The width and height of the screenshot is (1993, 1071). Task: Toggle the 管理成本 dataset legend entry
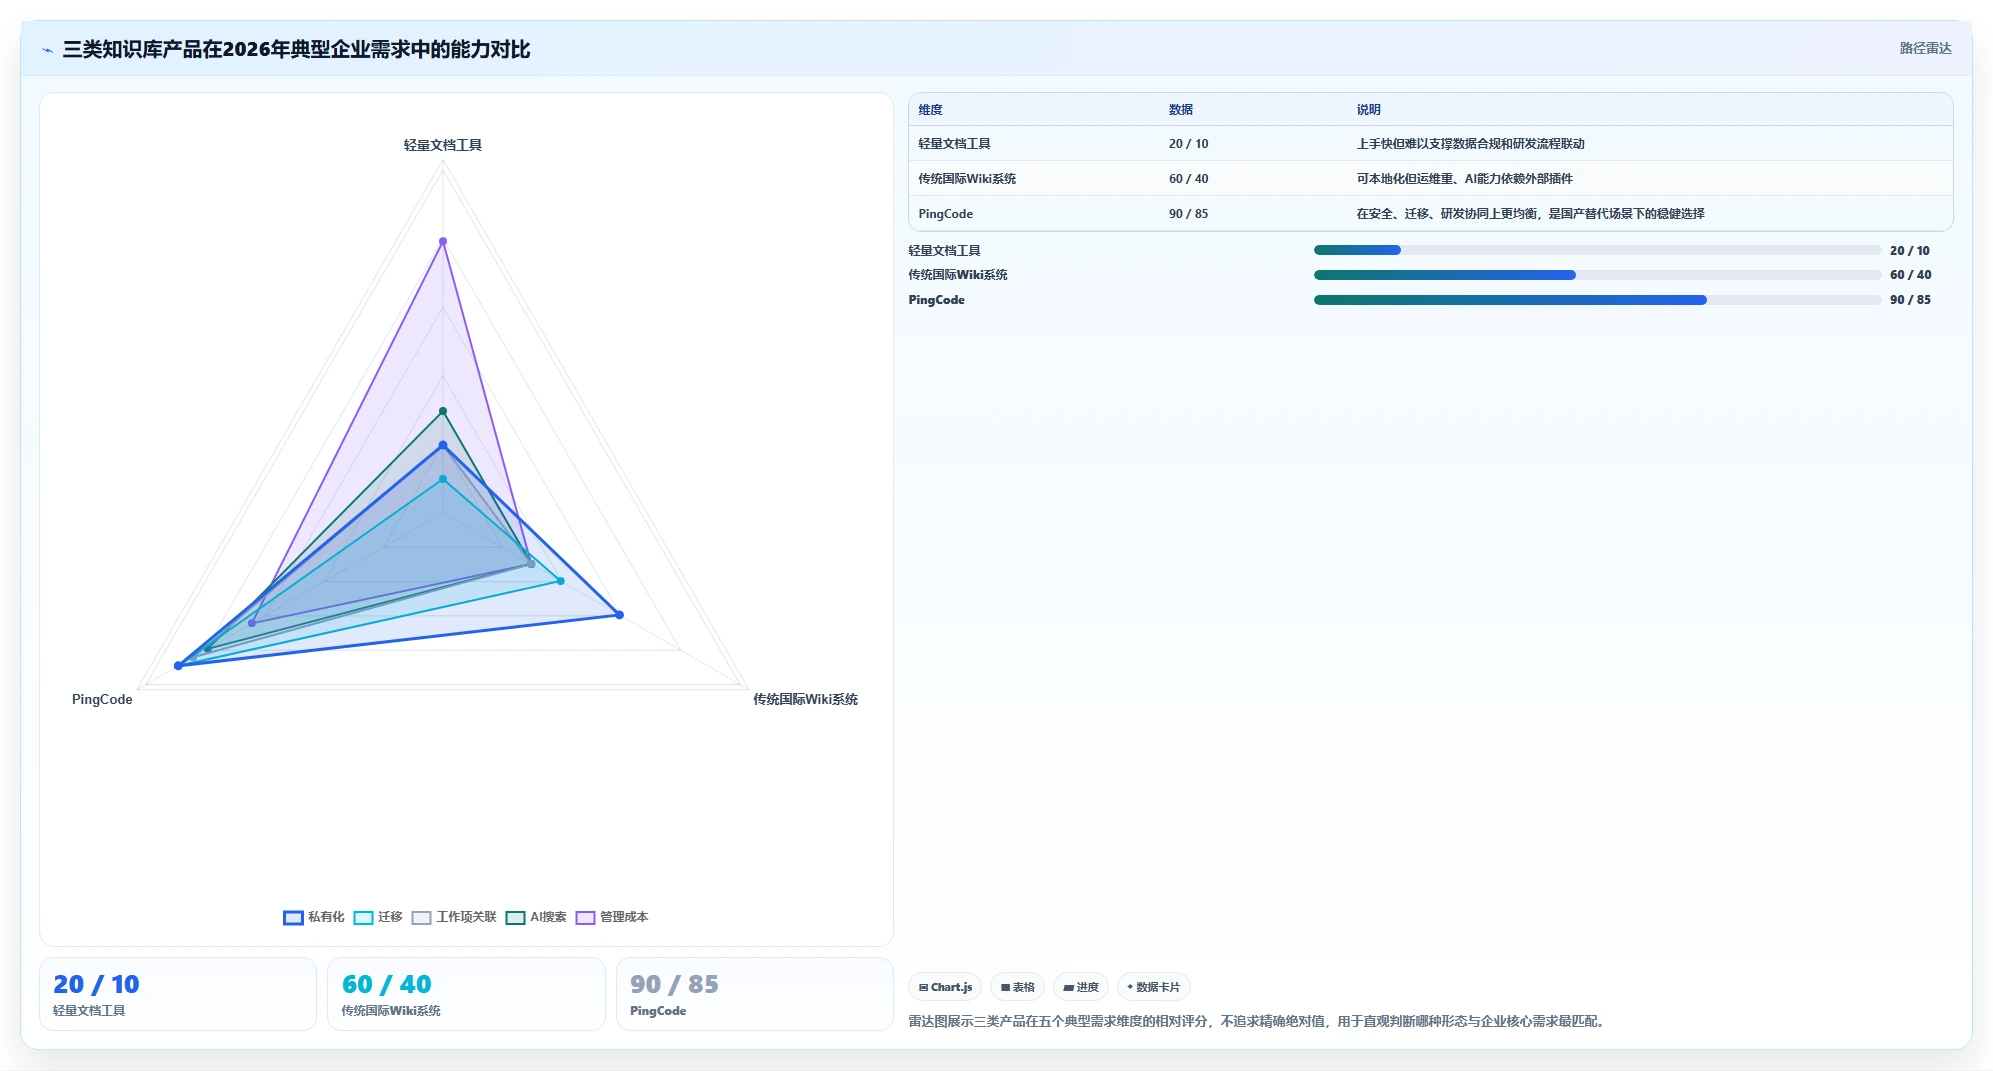[612, 917]
